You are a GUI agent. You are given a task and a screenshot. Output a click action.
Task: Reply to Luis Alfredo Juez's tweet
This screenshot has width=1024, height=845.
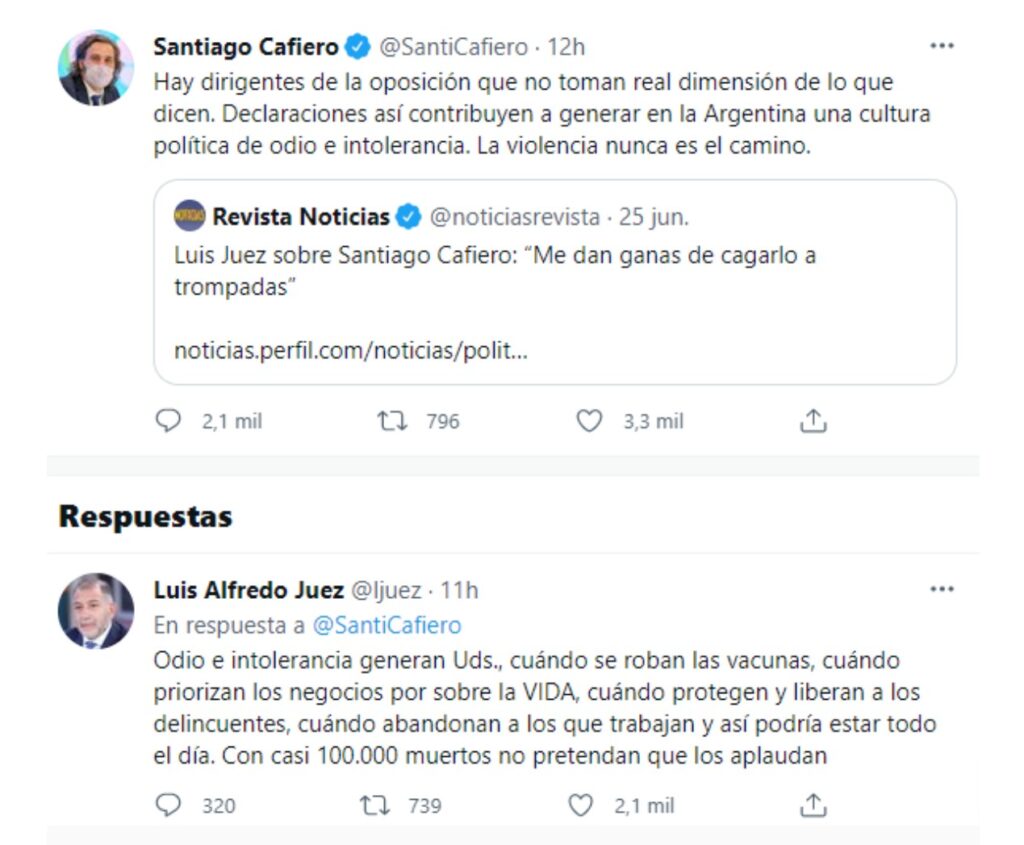(169, 805)
